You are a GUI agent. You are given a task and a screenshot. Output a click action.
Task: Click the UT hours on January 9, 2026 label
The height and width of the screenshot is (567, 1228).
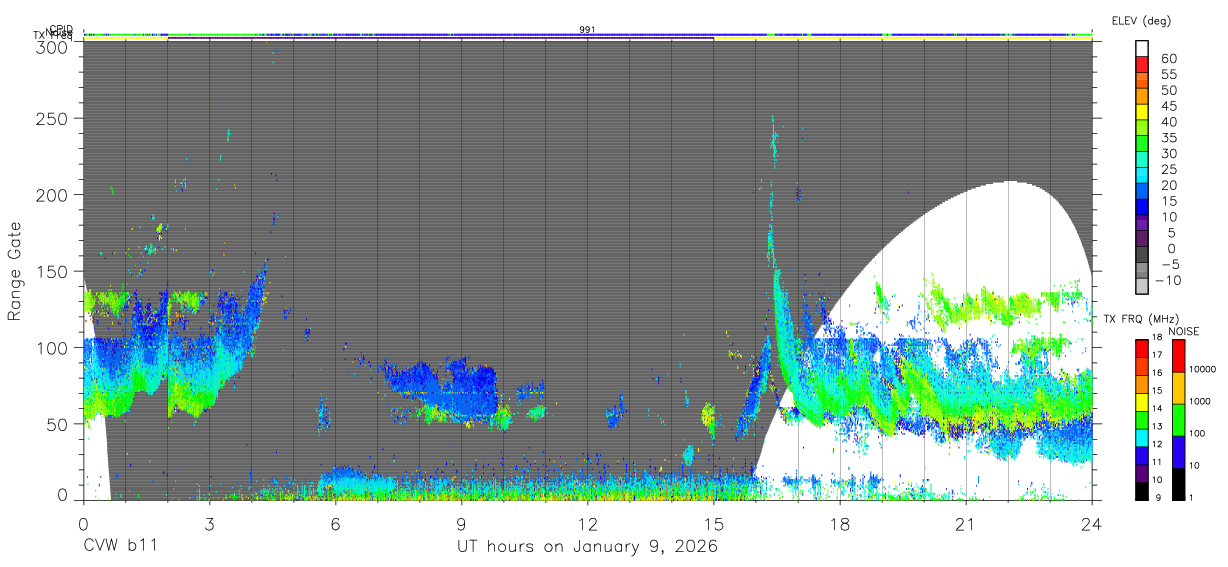(587, 547)
